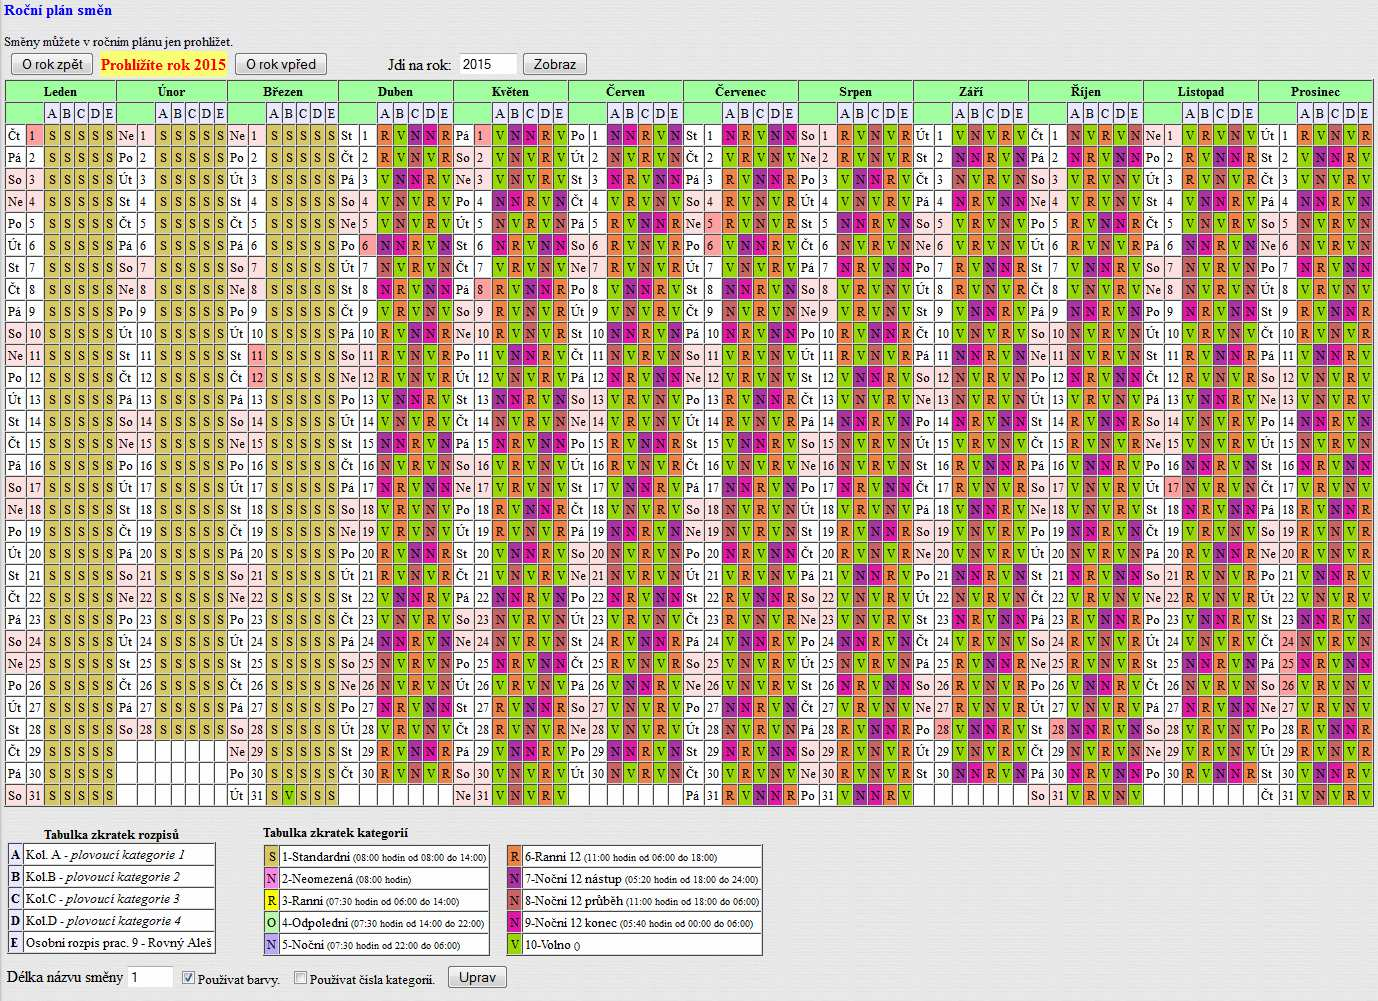Click the '6-Ranní 12' legend entry
Image resolution: width=1378 pixels, height=1001 pixels.
coord(642,857)
